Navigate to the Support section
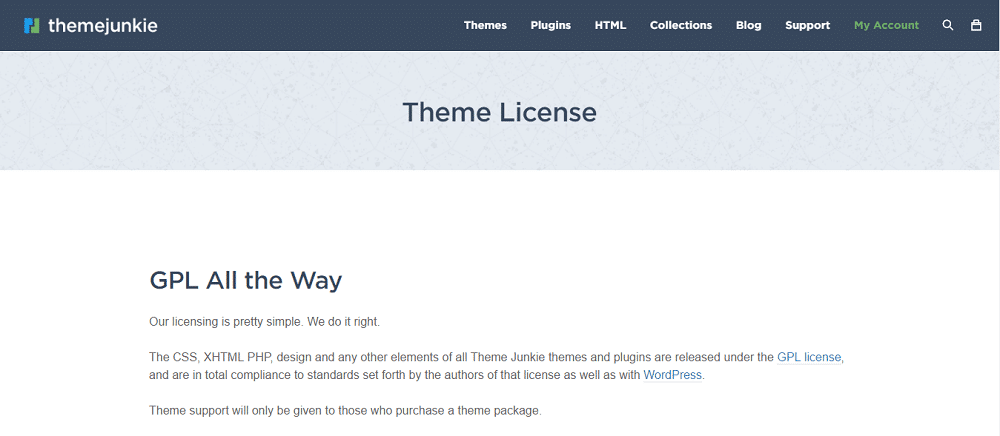This screenshot has height=436, width=1000. tap(807, 25)
